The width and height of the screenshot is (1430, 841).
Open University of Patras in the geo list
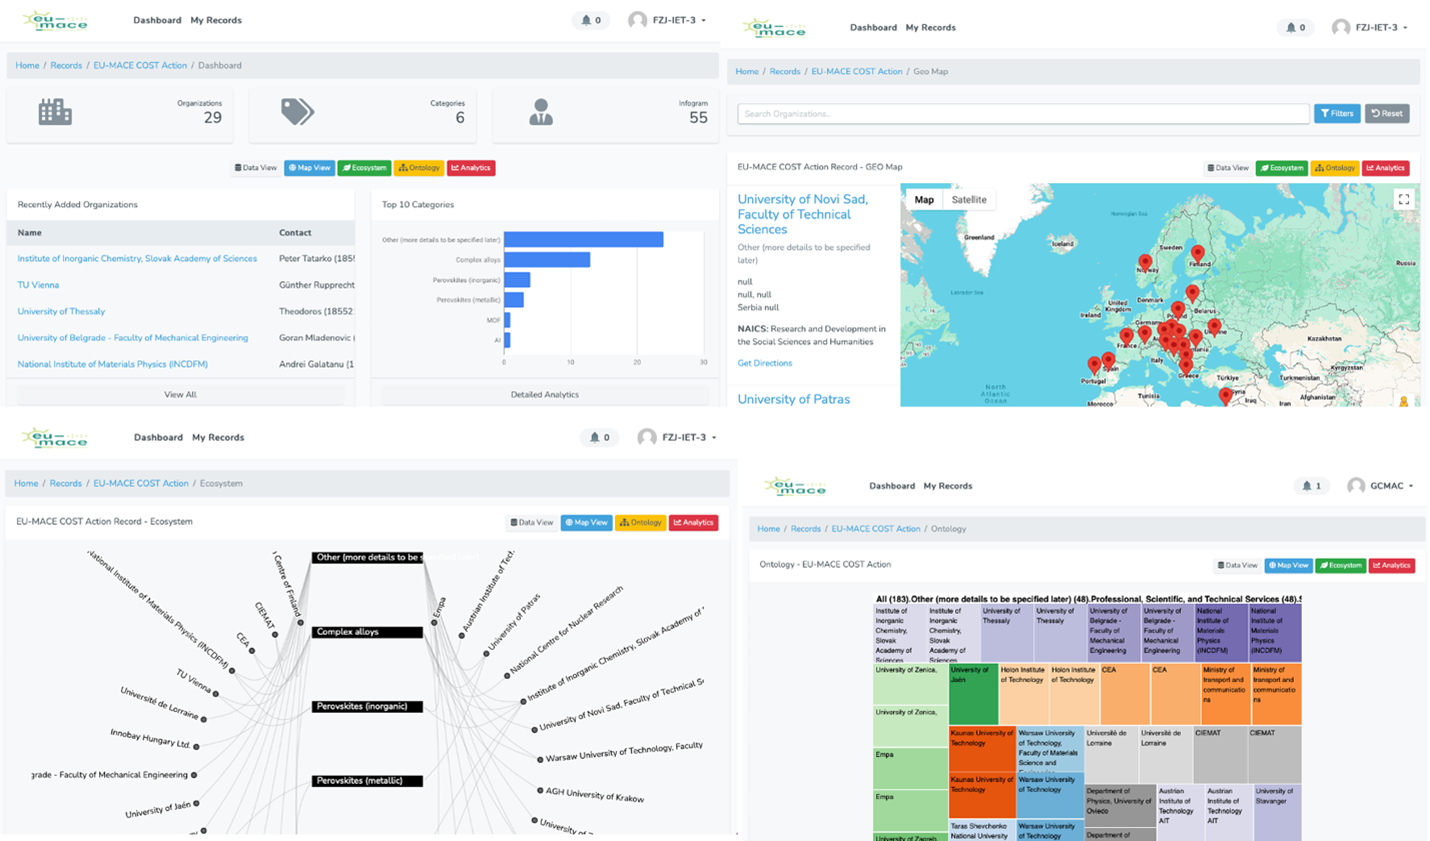click(x=794, y=399)
